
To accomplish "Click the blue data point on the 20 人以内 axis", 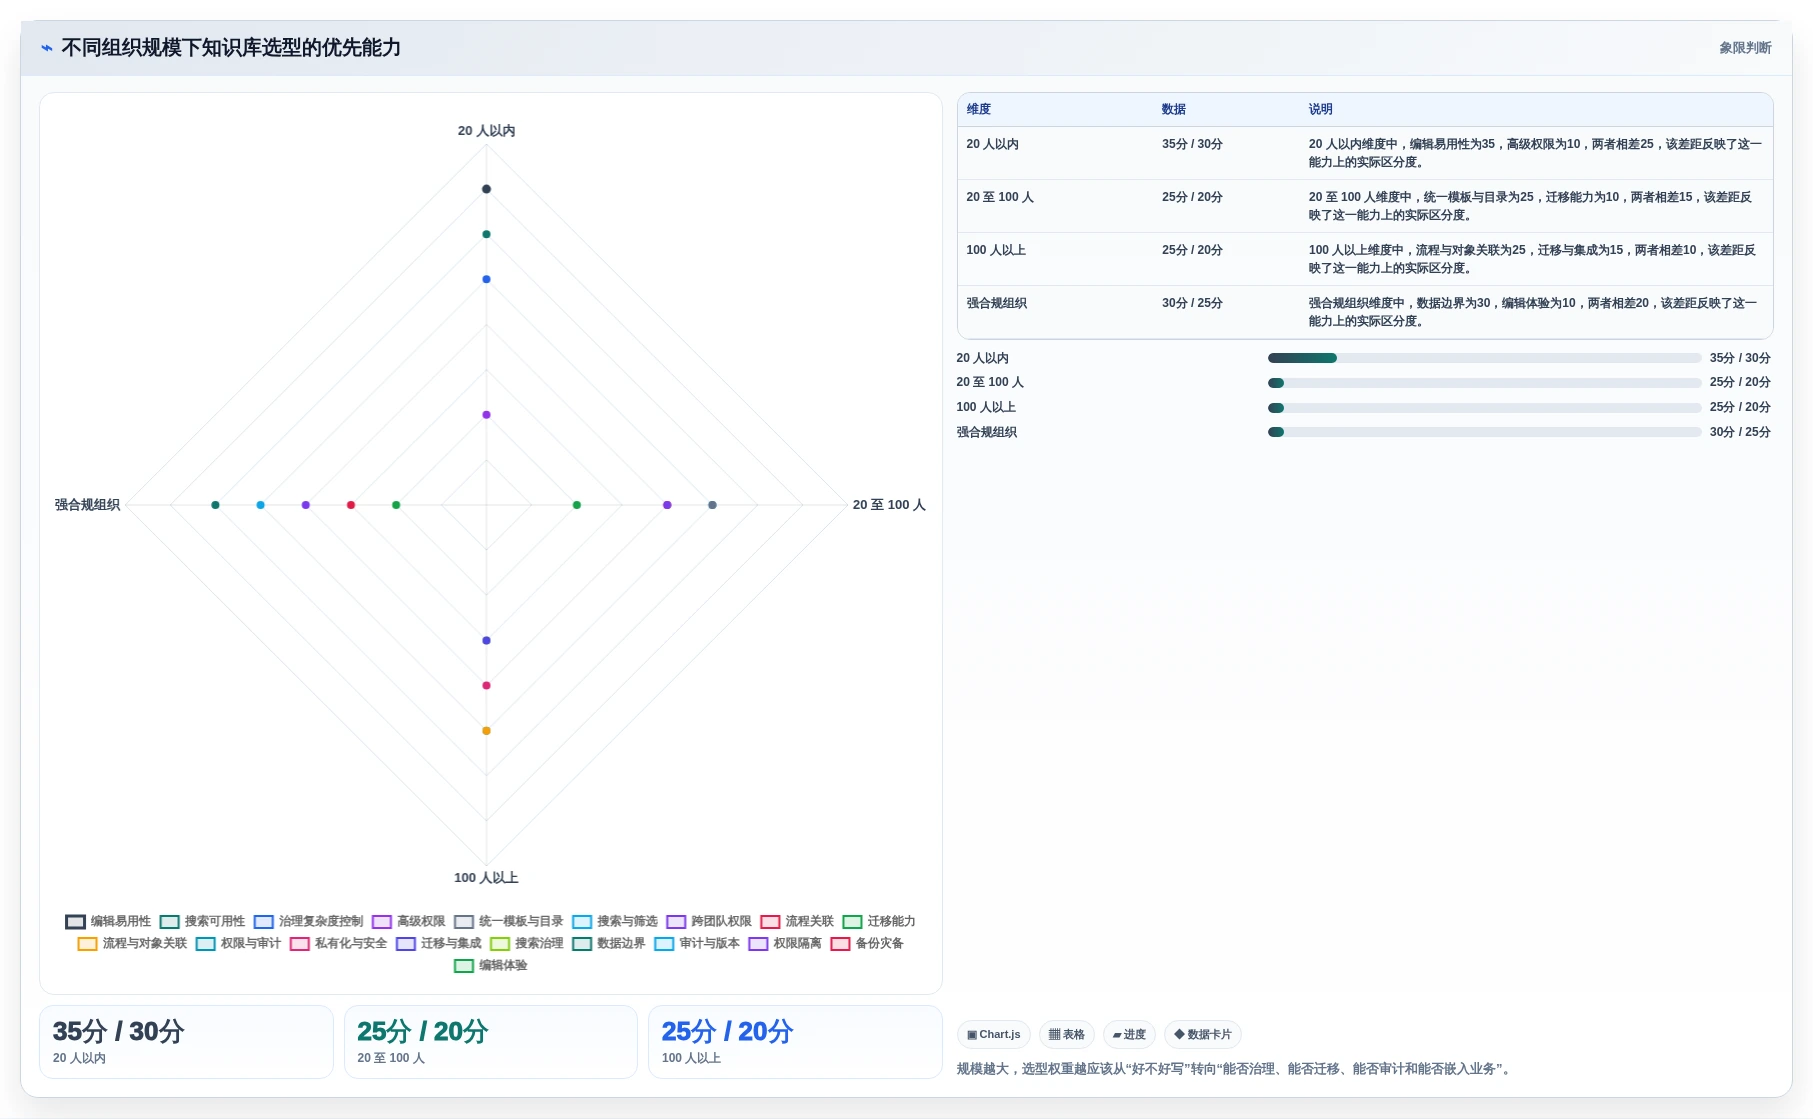I will [x=487, y=279].
